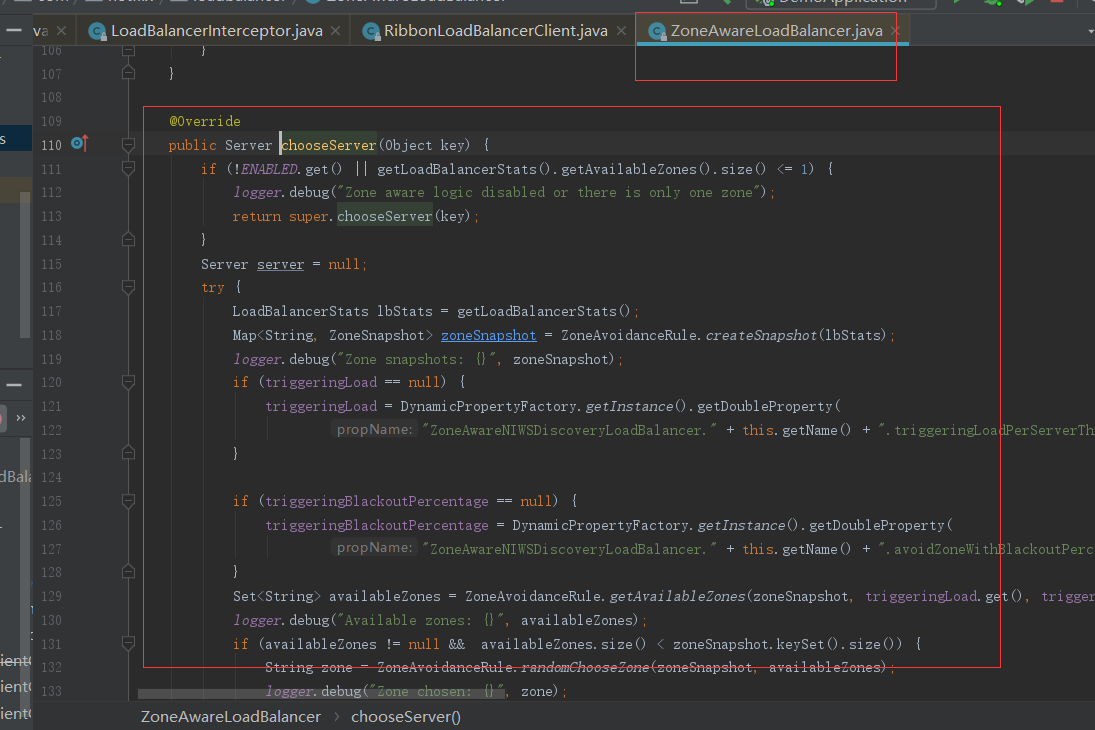
Task: Click the "Zone snapshots: {}" string literal
Action: (417, 359)
